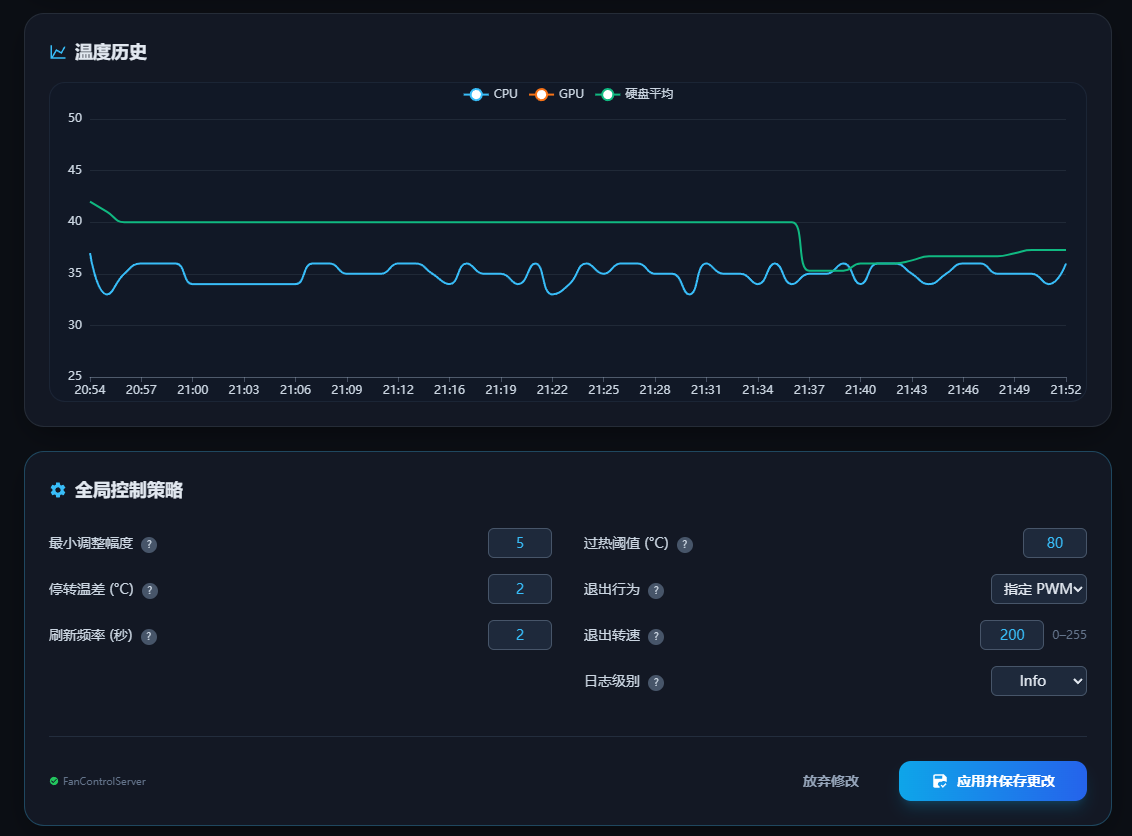
Task: Toggle CPU series in chart legend
Action: [x=491, y=94]
